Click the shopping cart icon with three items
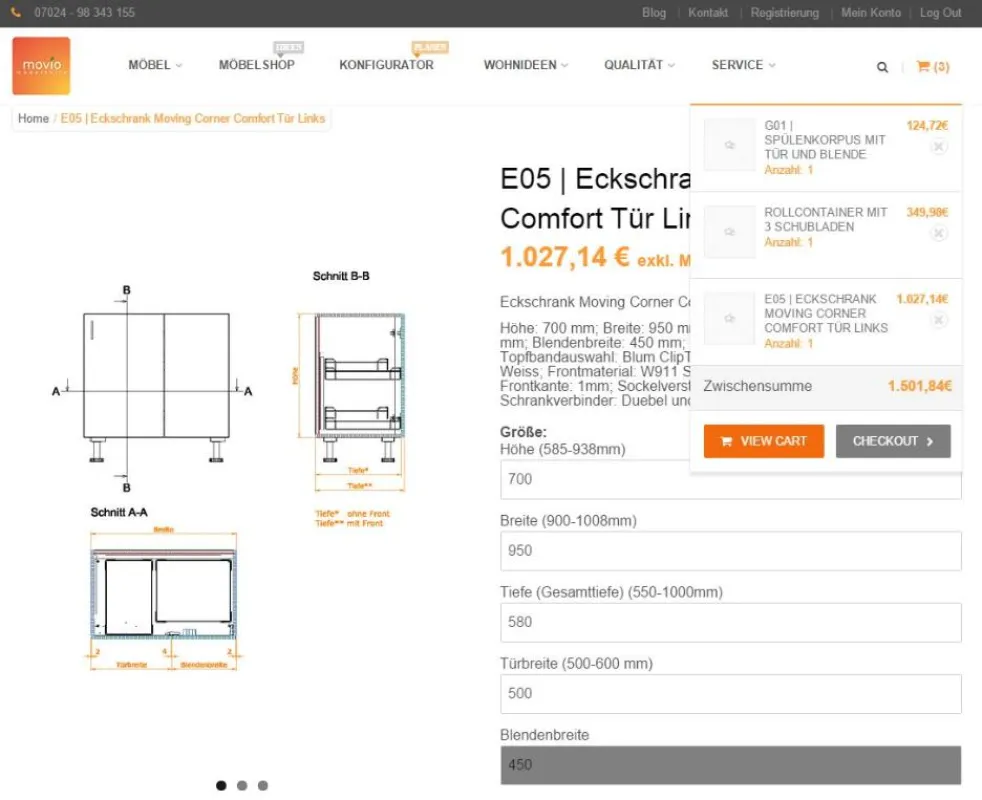 (933, 66)
